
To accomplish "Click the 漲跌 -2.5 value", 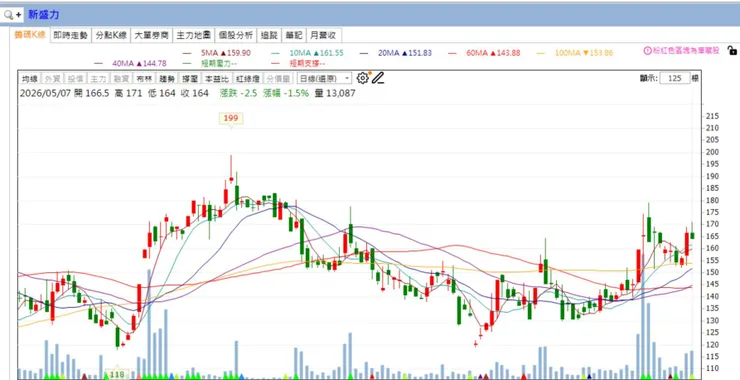I will [x=239, y=93].
